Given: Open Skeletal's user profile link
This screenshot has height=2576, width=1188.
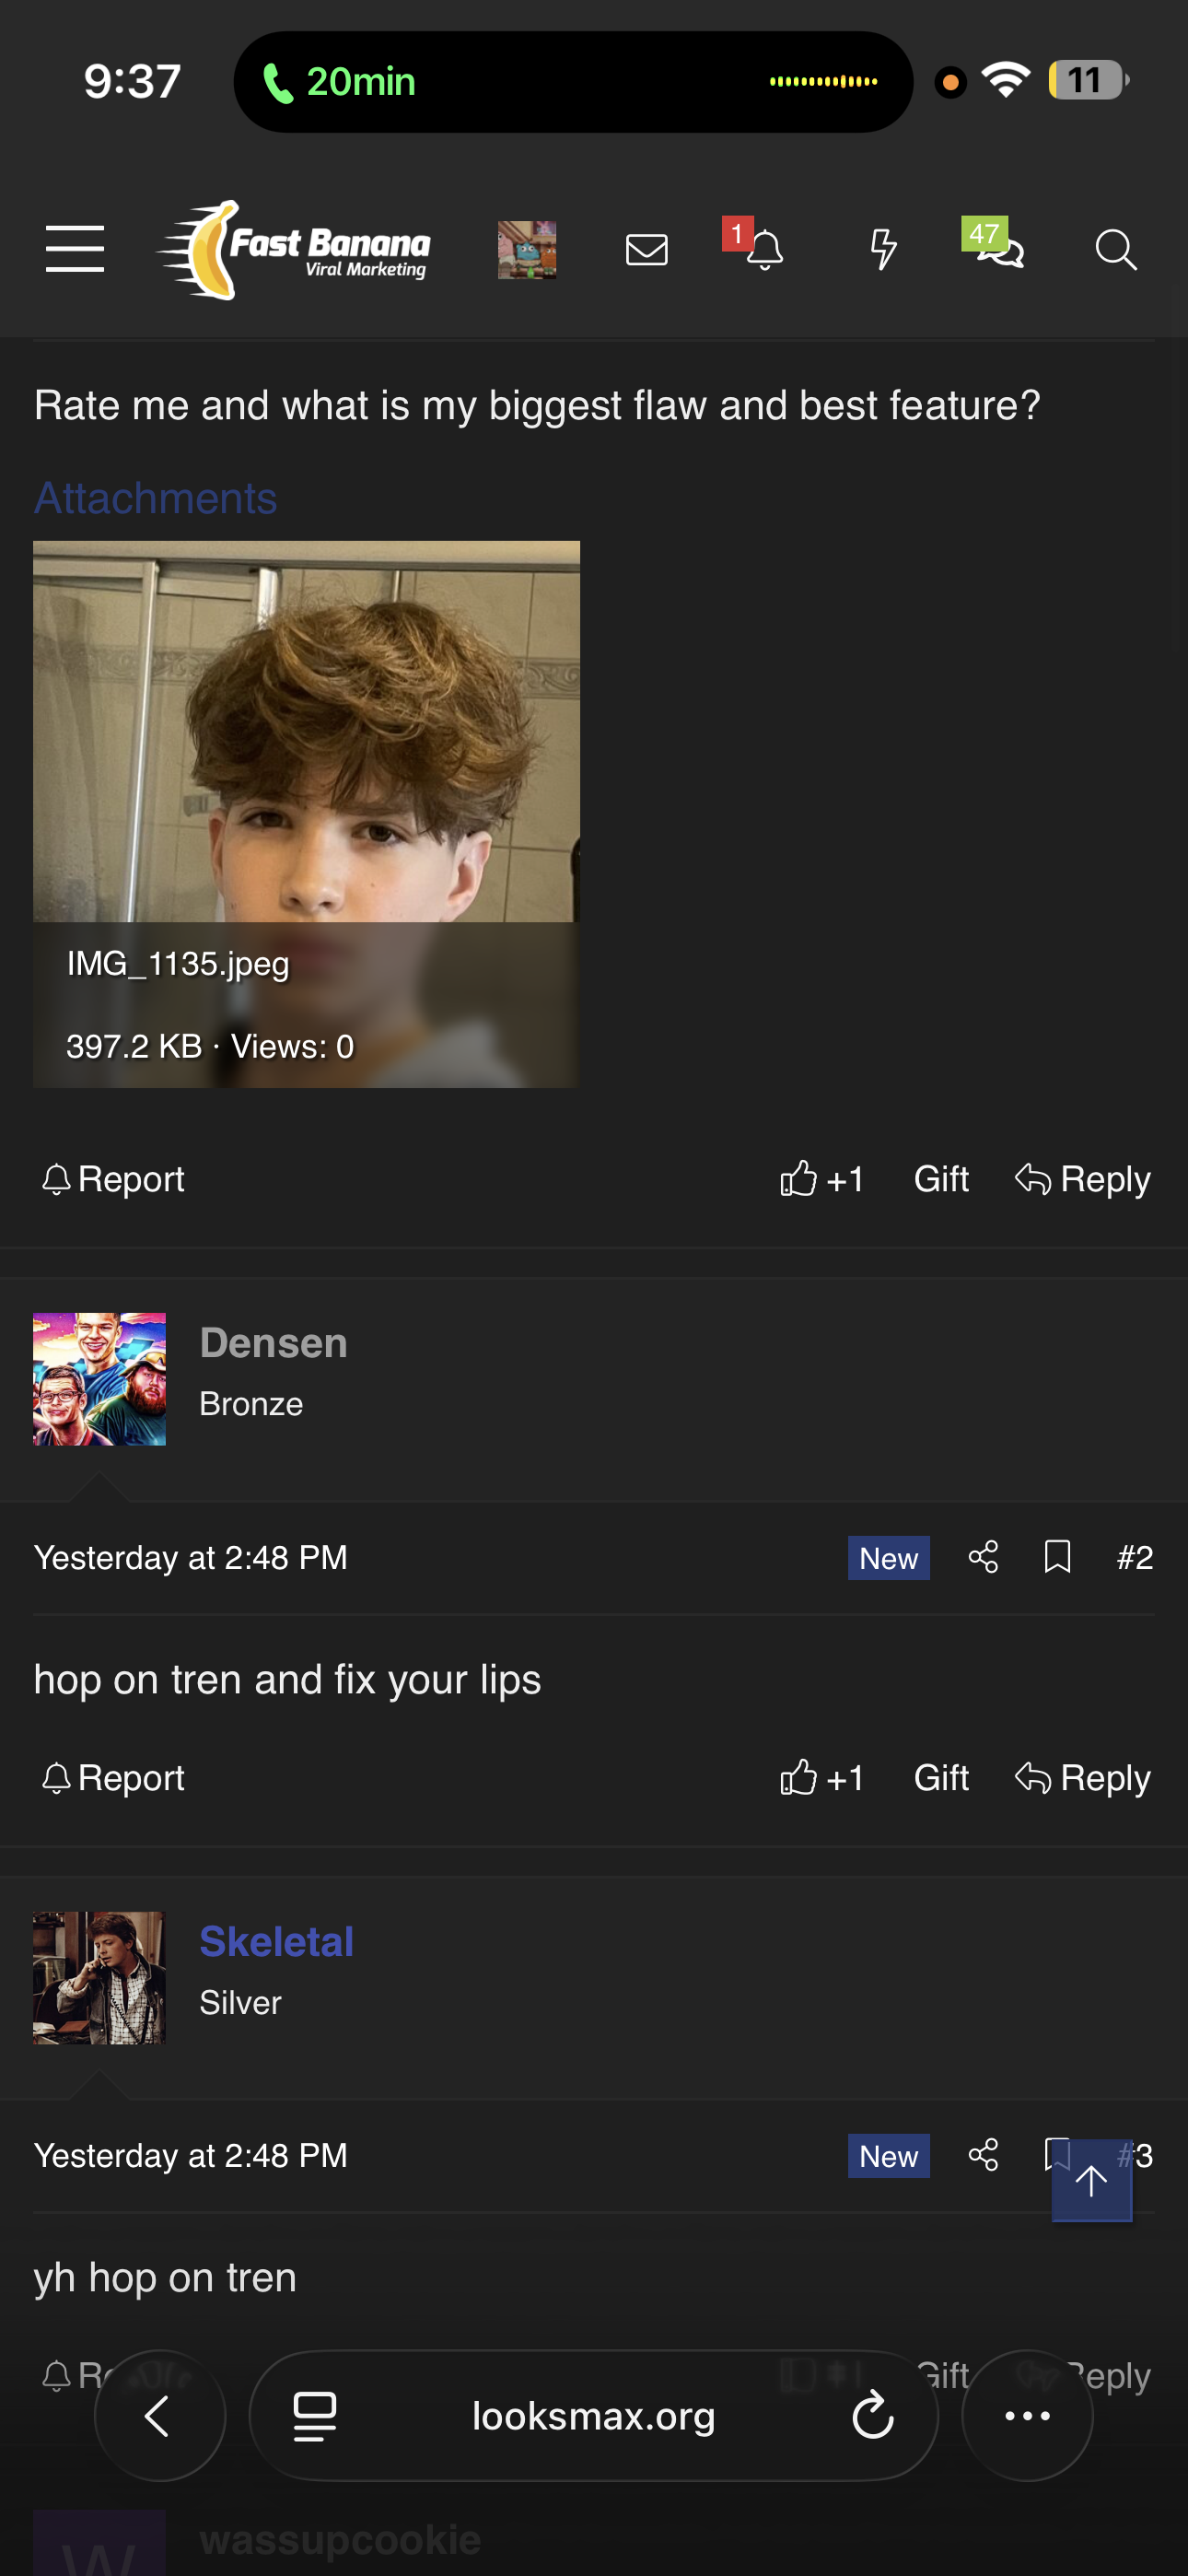Looking at the screenshot, I should coord(276,1940).
